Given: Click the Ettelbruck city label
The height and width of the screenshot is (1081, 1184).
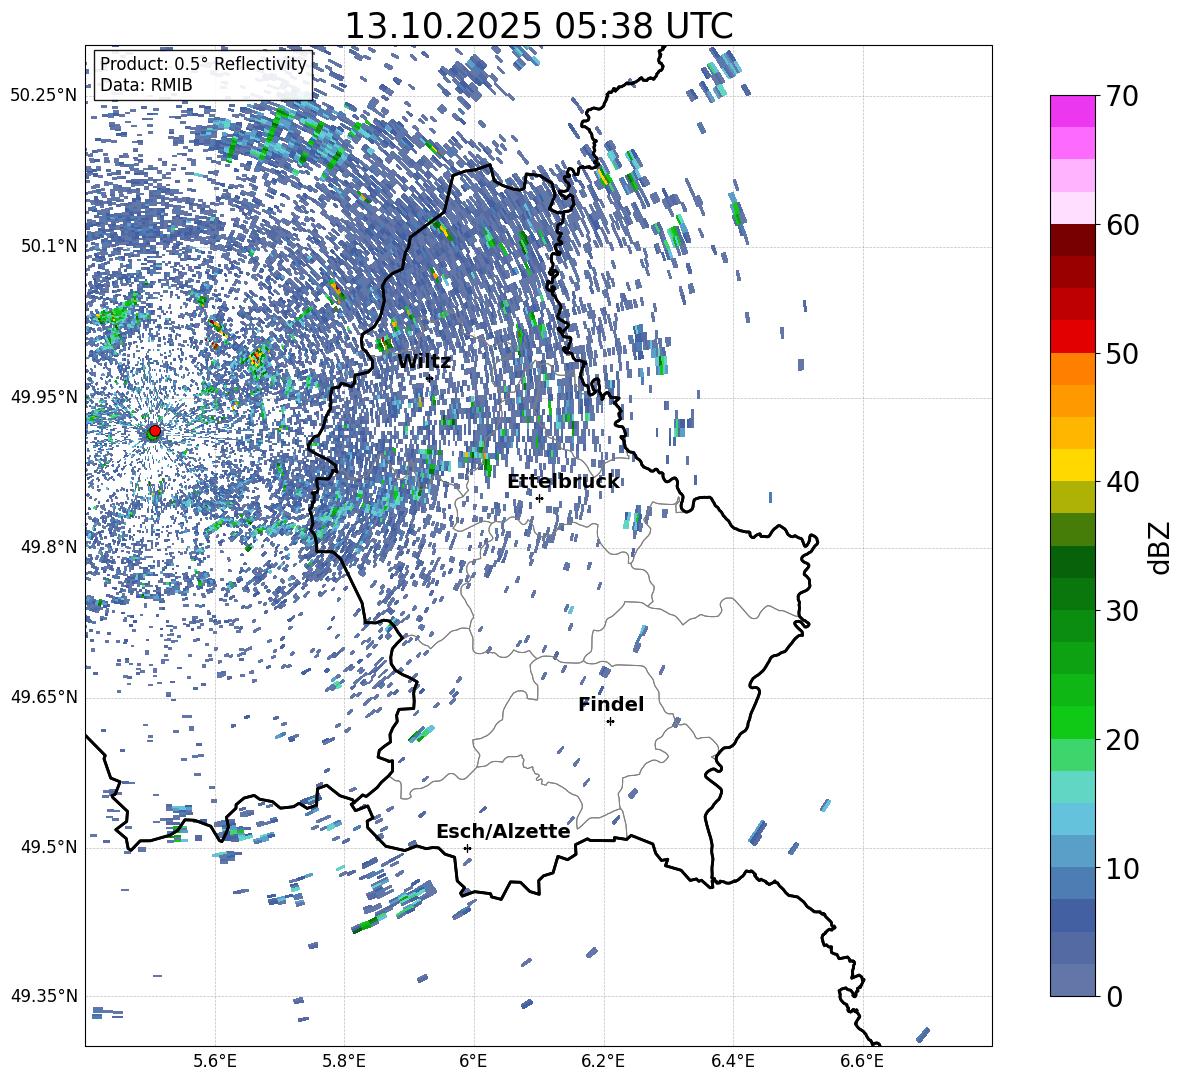Looking at the screenshot, I should coord(563,481).
